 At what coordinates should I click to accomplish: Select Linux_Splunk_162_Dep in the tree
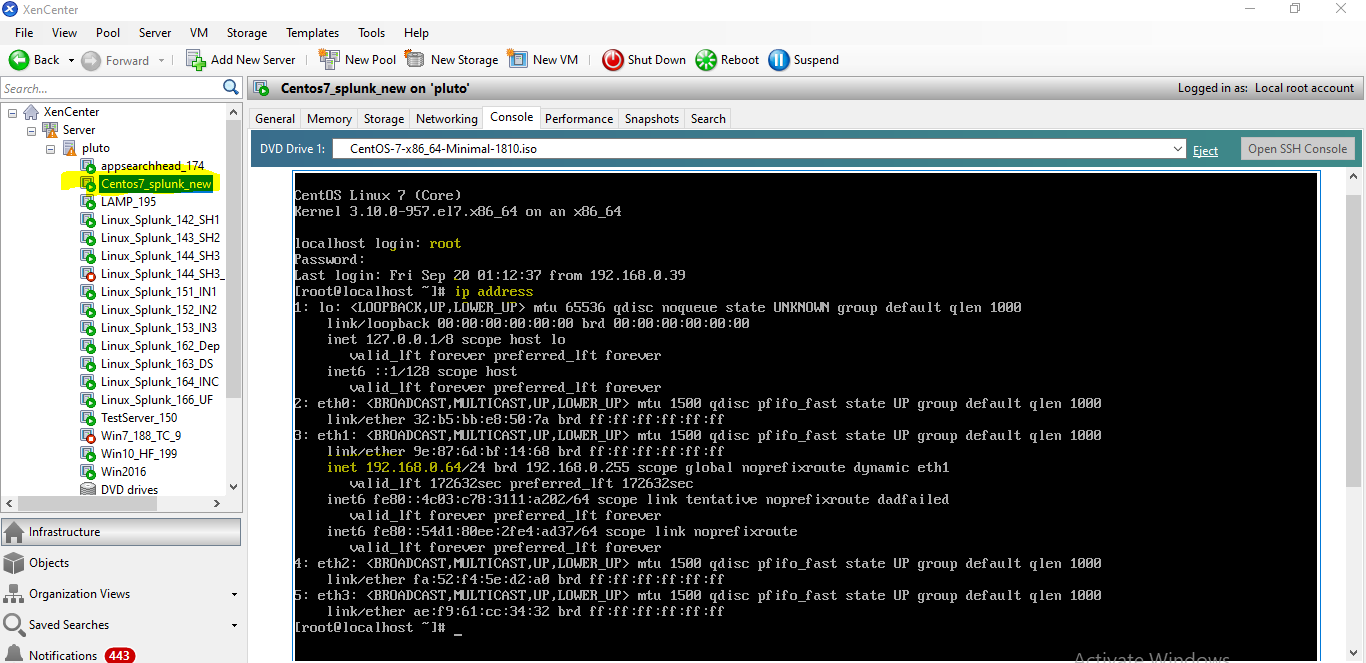160,346
